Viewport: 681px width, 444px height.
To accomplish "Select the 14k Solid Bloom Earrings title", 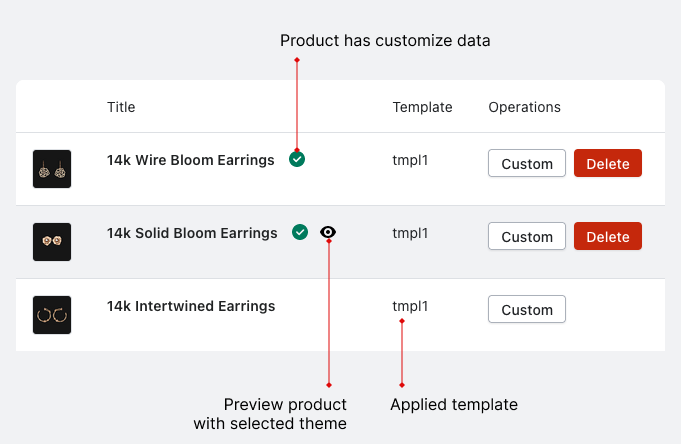I will click(192, 233).
